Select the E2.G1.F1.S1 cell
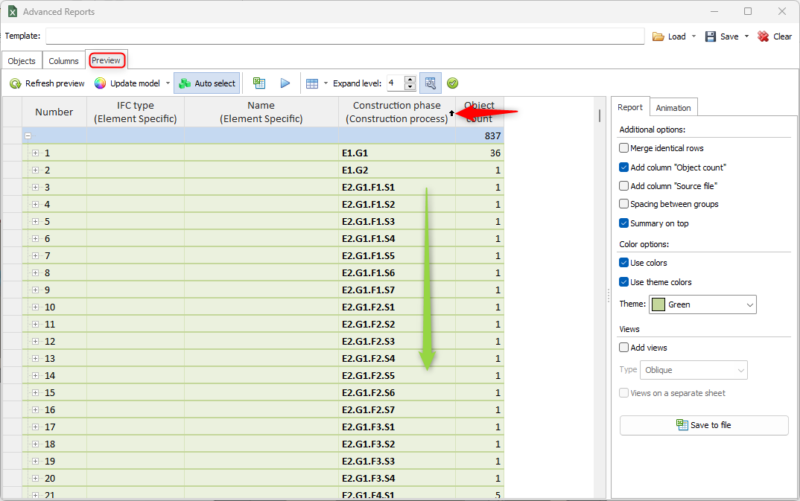Image resolution: width=800 pixels, height=501 pixels. (397, 187)
